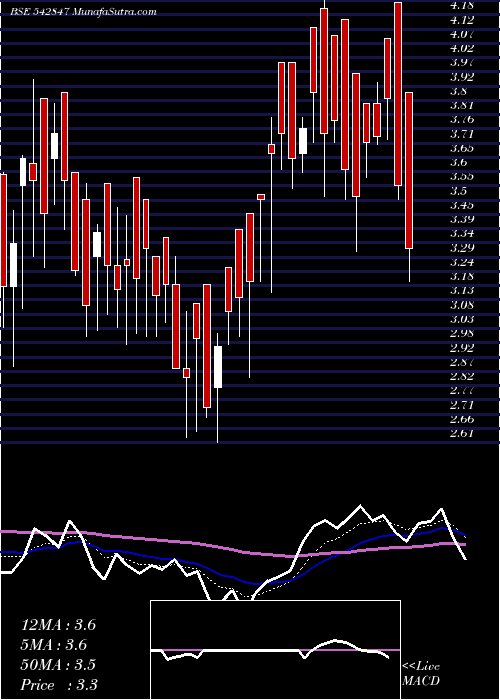
Task: Click the 2.98 price axis label
Action: click(x=462, y=333)
